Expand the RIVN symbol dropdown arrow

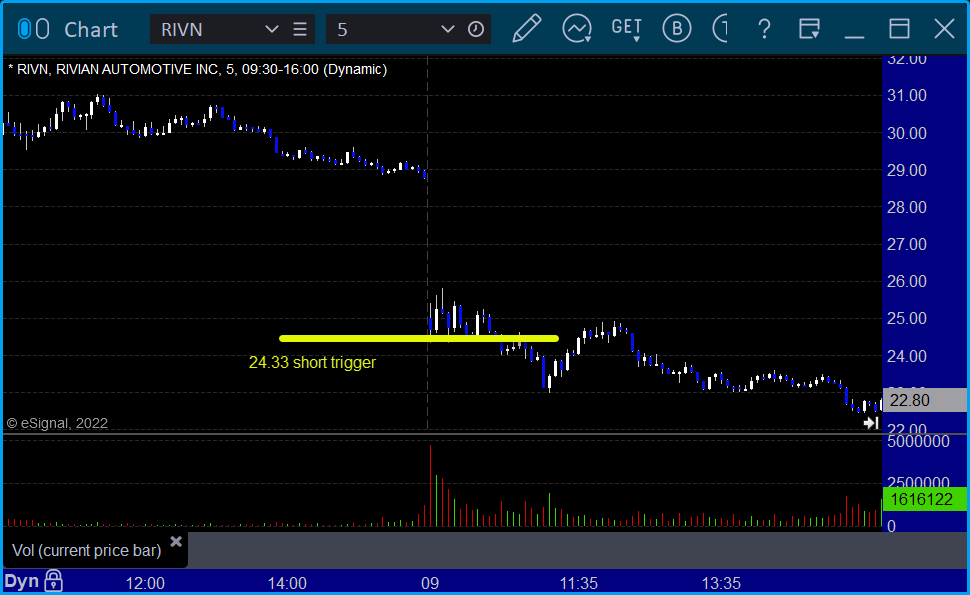[271, 29]
